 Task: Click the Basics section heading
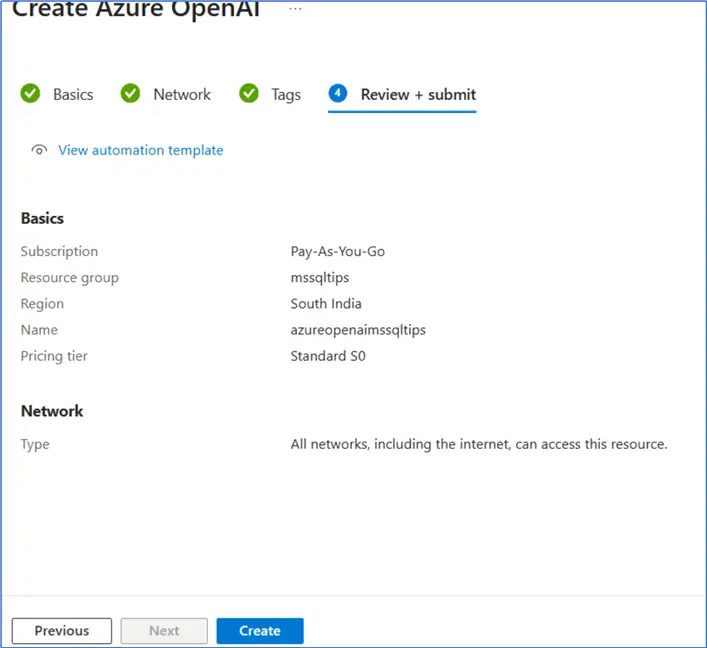point(42,218)
